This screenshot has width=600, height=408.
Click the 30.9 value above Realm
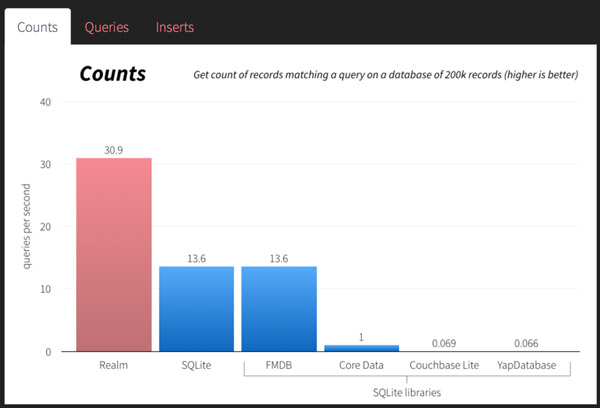(x=114, y=150)
